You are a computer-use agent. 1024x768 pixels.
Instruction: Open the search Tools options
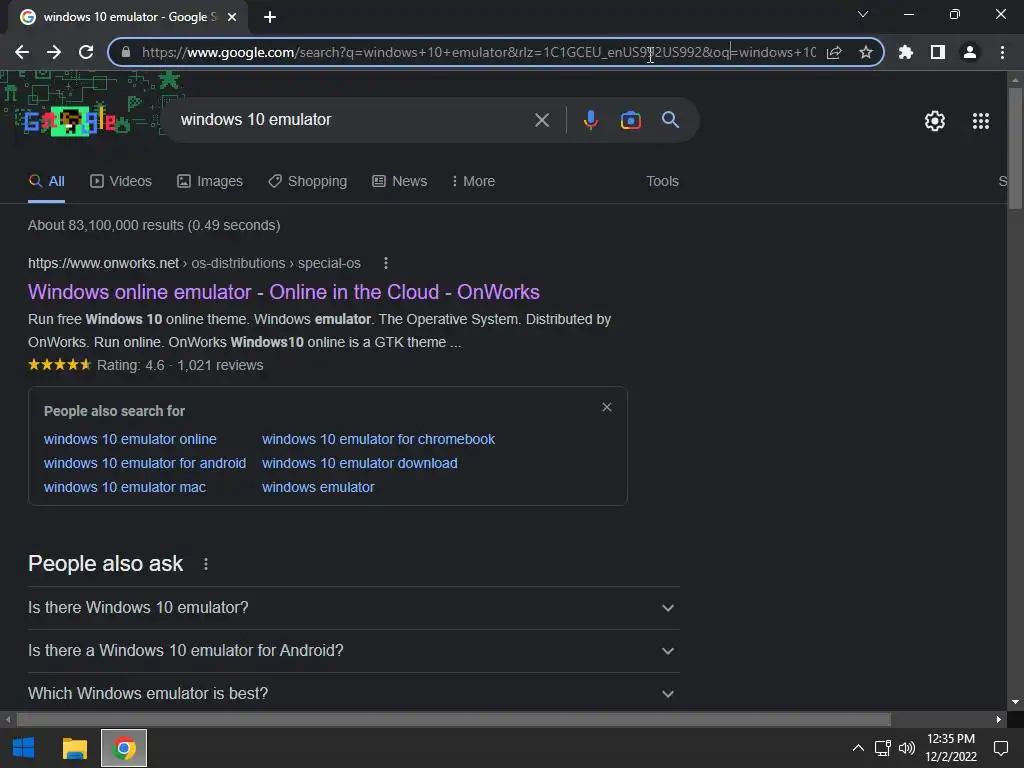pos(662,182)
